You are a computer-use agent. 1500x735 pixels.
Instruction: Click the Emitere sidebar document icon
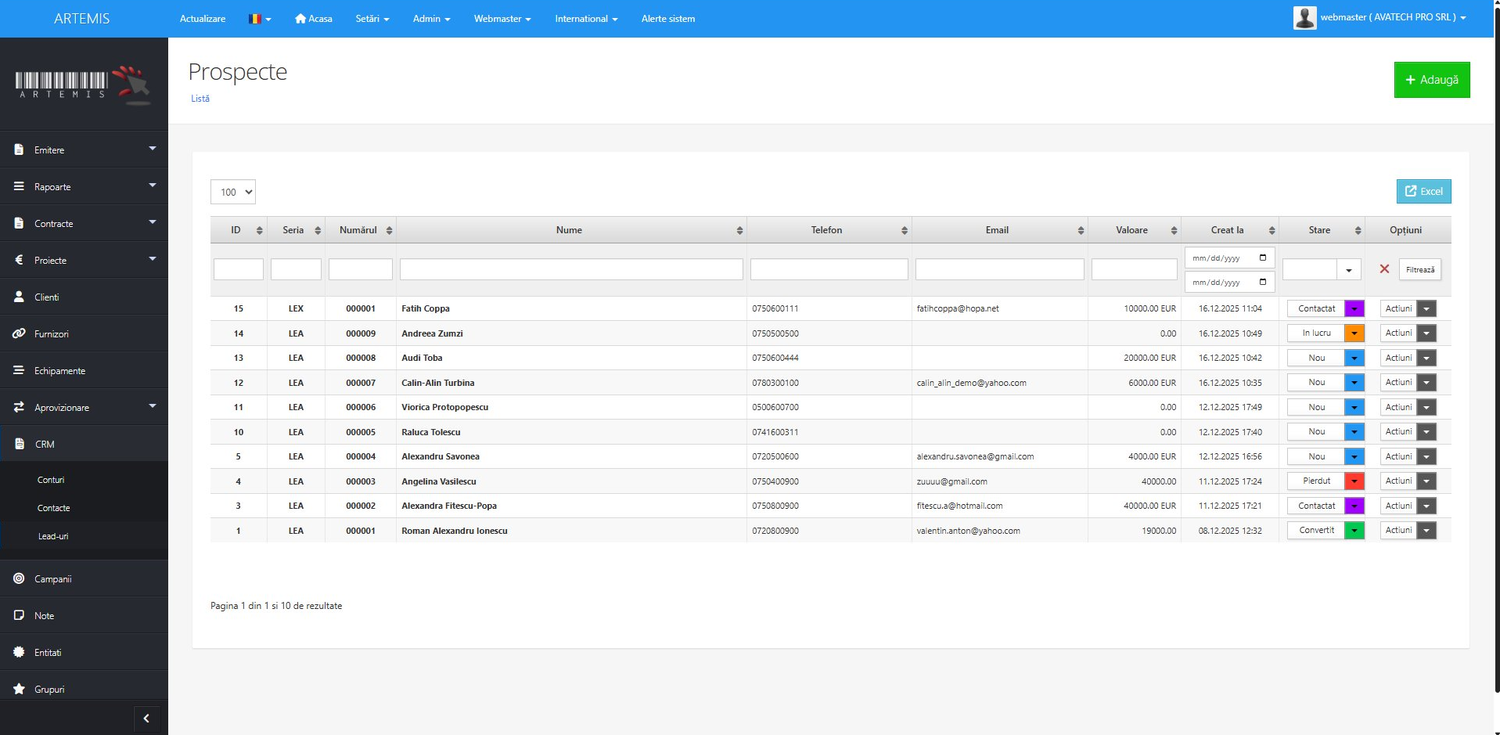[19, 150]
